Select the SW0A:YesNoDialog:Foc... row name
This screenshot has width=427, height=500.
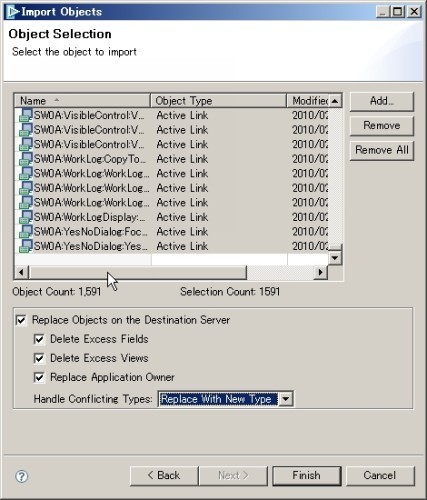(91, 232)
